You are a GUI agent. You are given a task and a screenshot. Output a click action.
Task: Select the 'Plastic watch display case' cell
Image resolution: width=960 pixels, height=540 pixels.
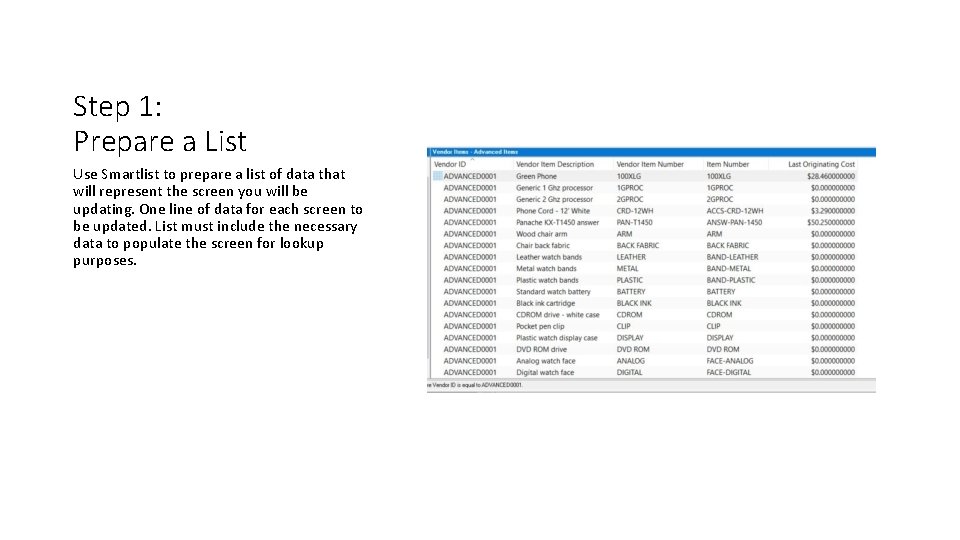pyautogui.click(x=557, y=339)
